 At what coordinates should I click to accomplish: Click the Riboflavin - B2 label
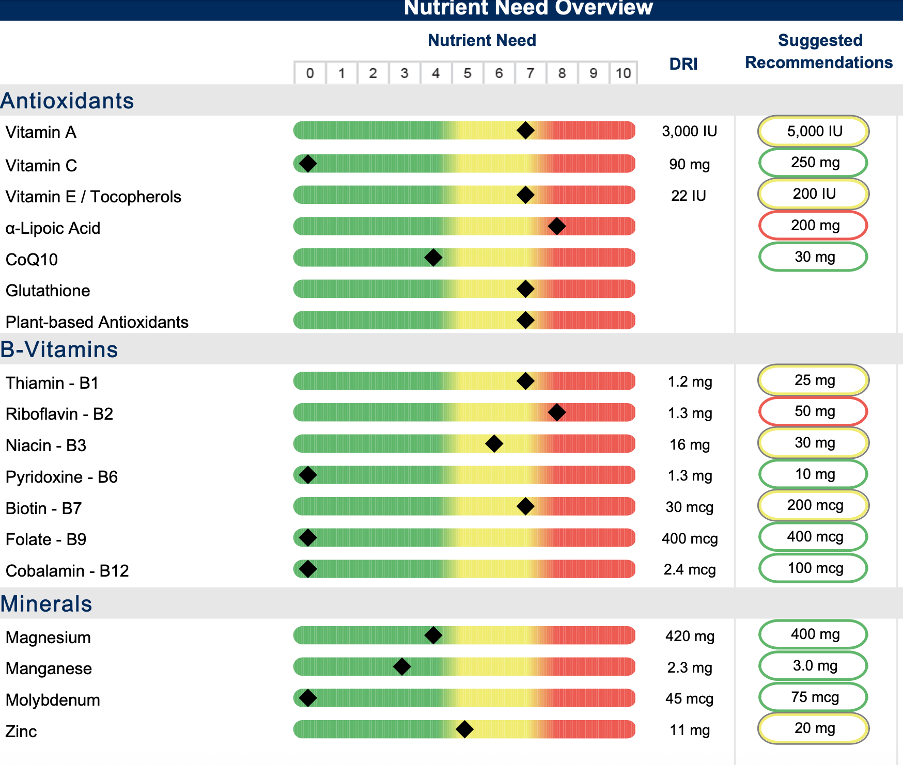pyautogui.click(x=59, y=414)
